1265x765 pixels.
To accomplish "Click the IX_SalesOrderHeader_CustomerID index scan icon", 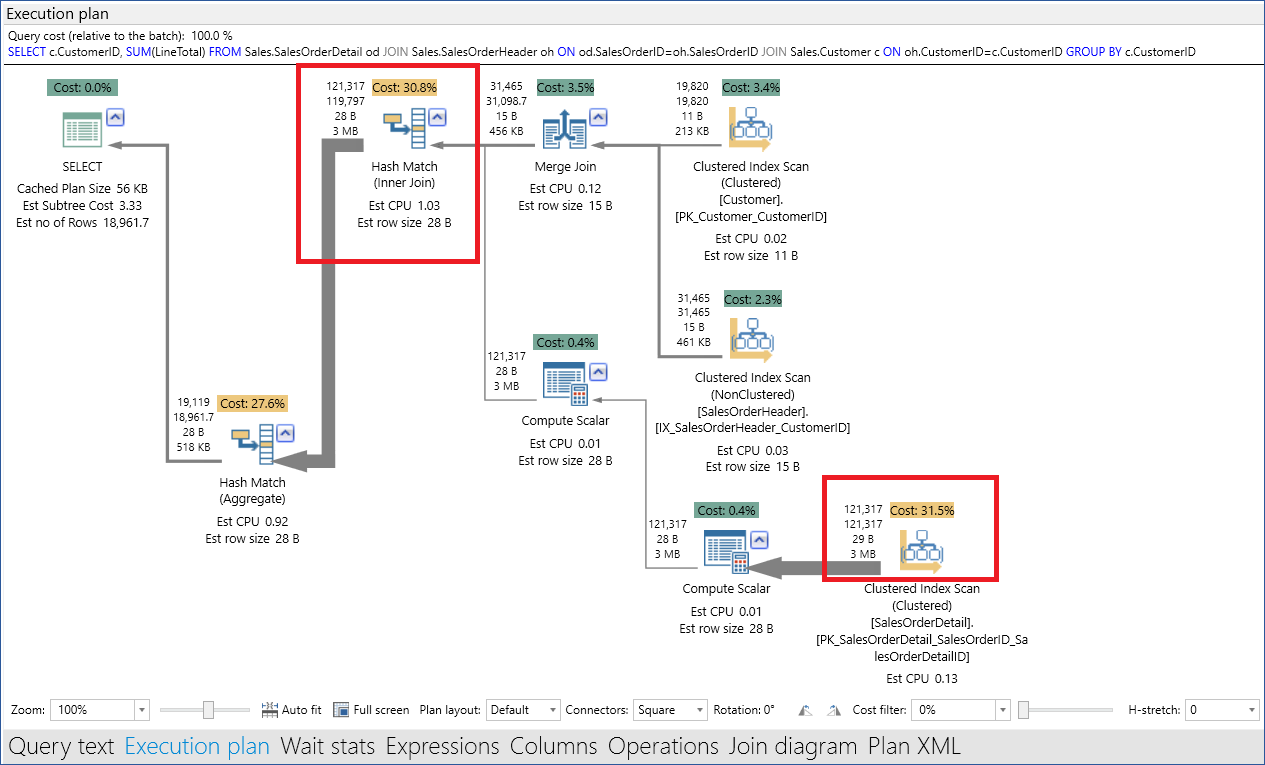I will tap(751, 339).
